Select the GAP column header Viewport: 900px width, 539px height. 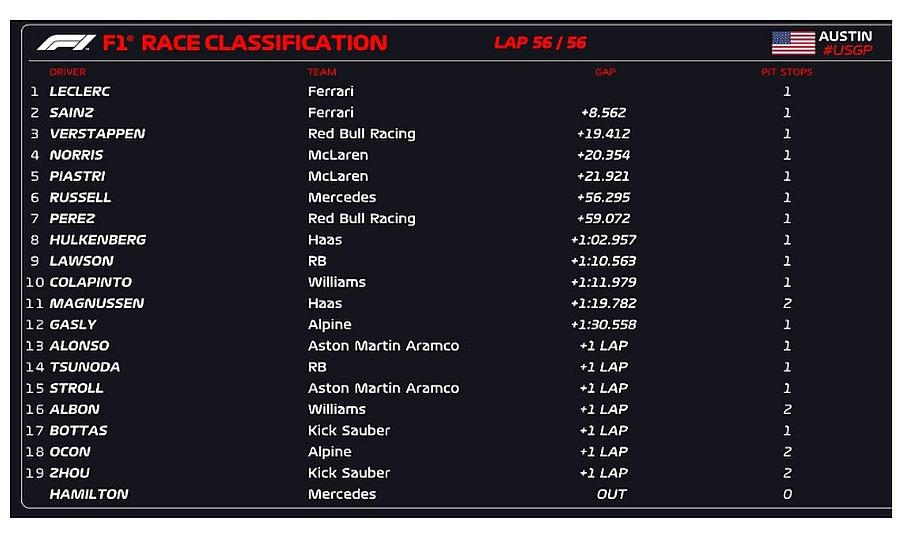[605, 72]
